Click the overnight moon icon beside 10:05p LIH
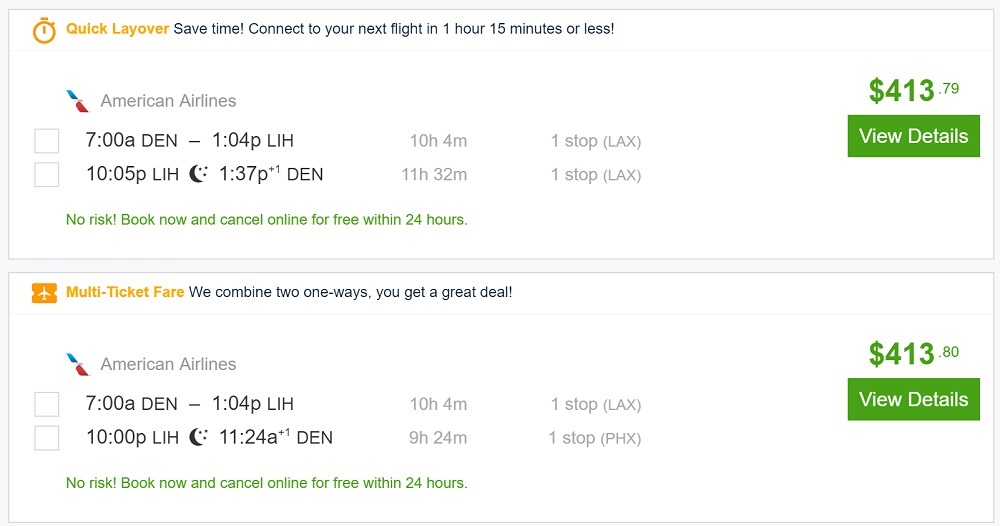 point(199,174)
